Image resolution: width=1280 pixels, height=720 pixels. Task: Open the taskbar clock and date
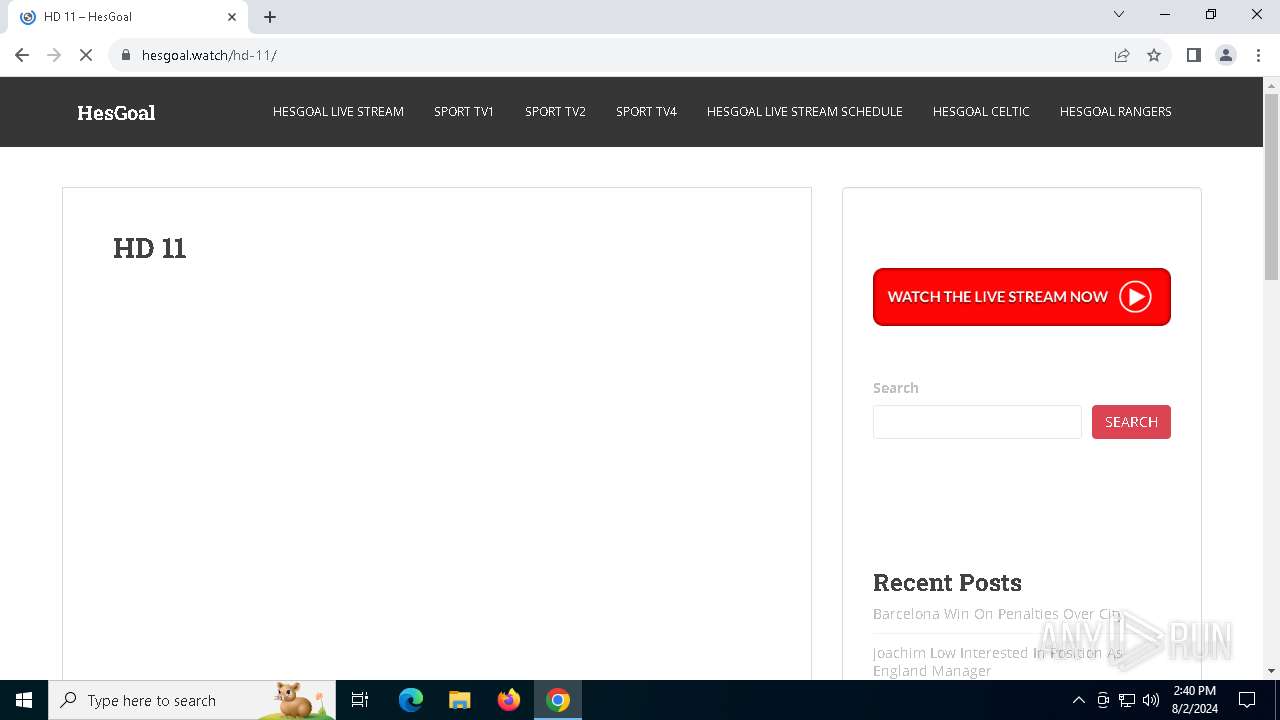click(1194, 700)
